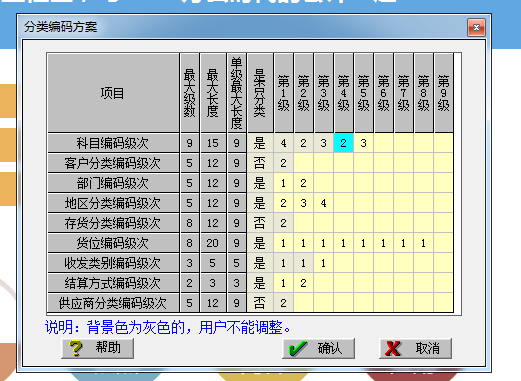The width and height of the screenshot is (521, 381).
Task: Click the blue 说明 note text
Action: 168,327
